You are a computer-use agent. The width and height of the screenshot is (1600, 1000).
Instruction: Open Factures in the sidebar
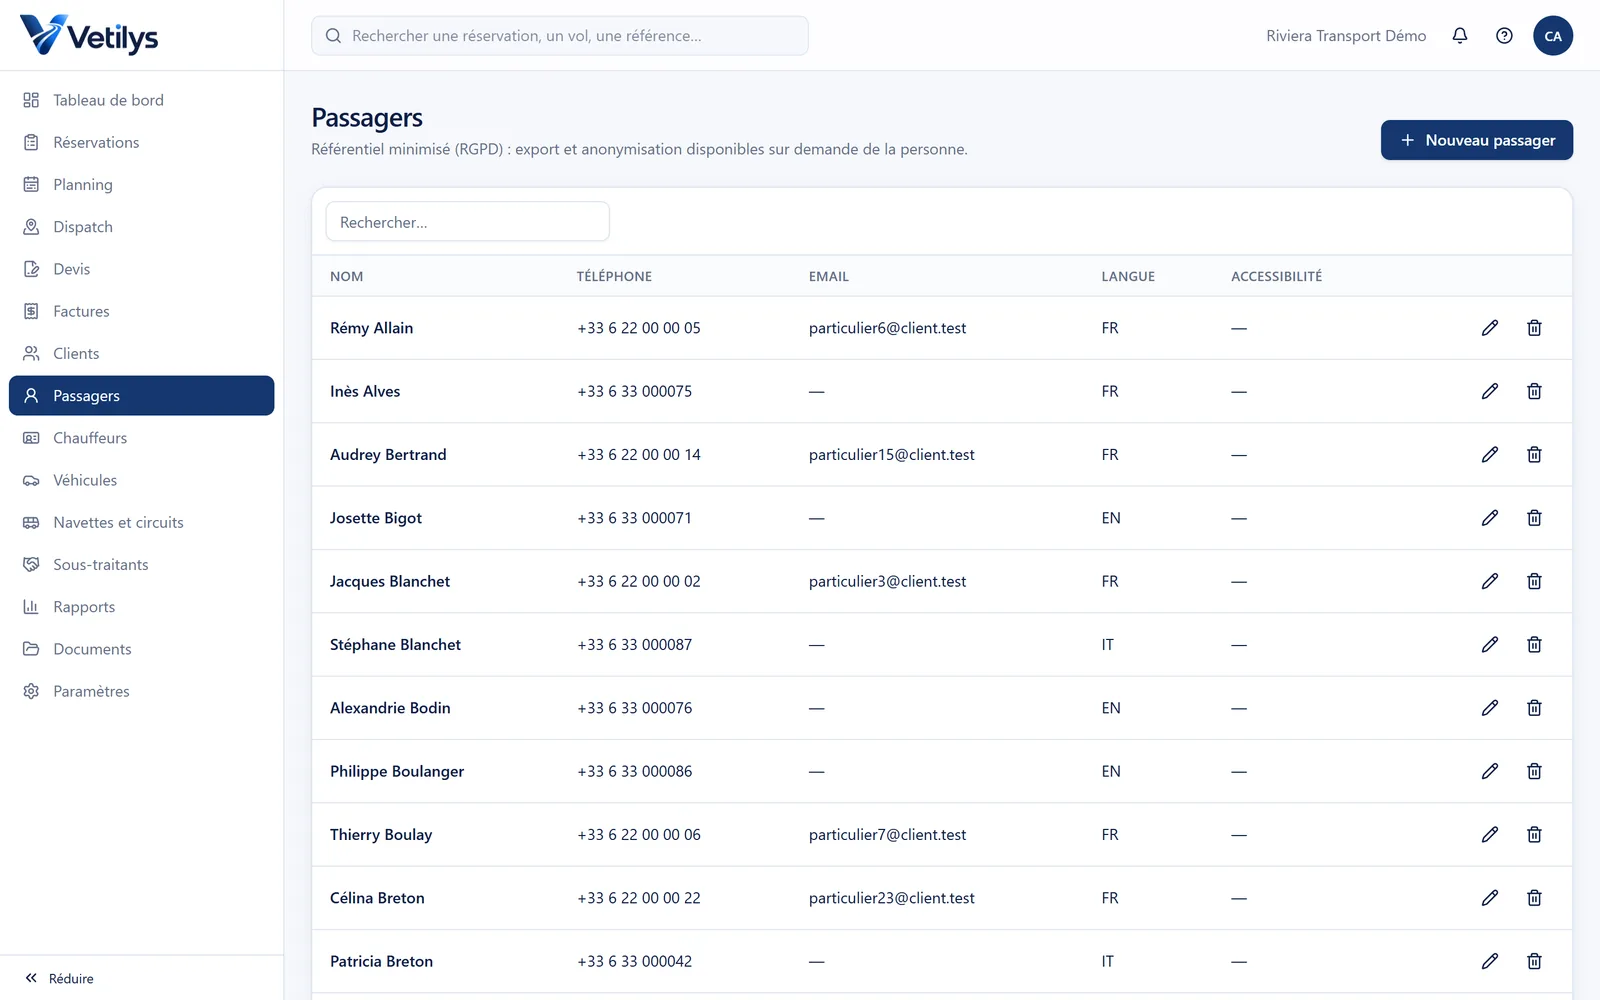coord(141,311)
